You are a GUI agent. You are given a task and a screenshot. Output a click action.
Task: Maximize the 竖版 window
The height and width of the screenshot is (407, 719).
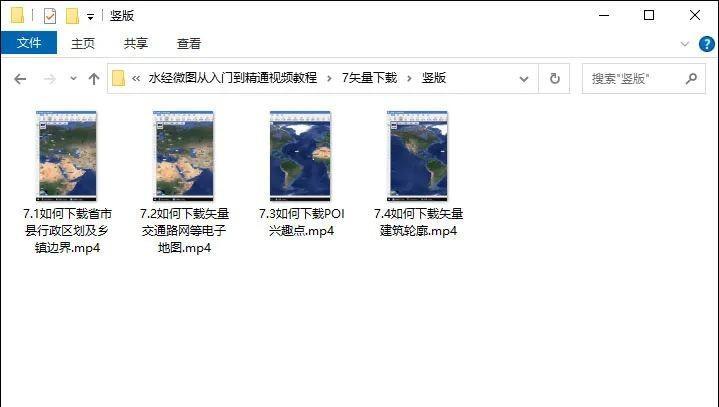[x=649, y=16]
